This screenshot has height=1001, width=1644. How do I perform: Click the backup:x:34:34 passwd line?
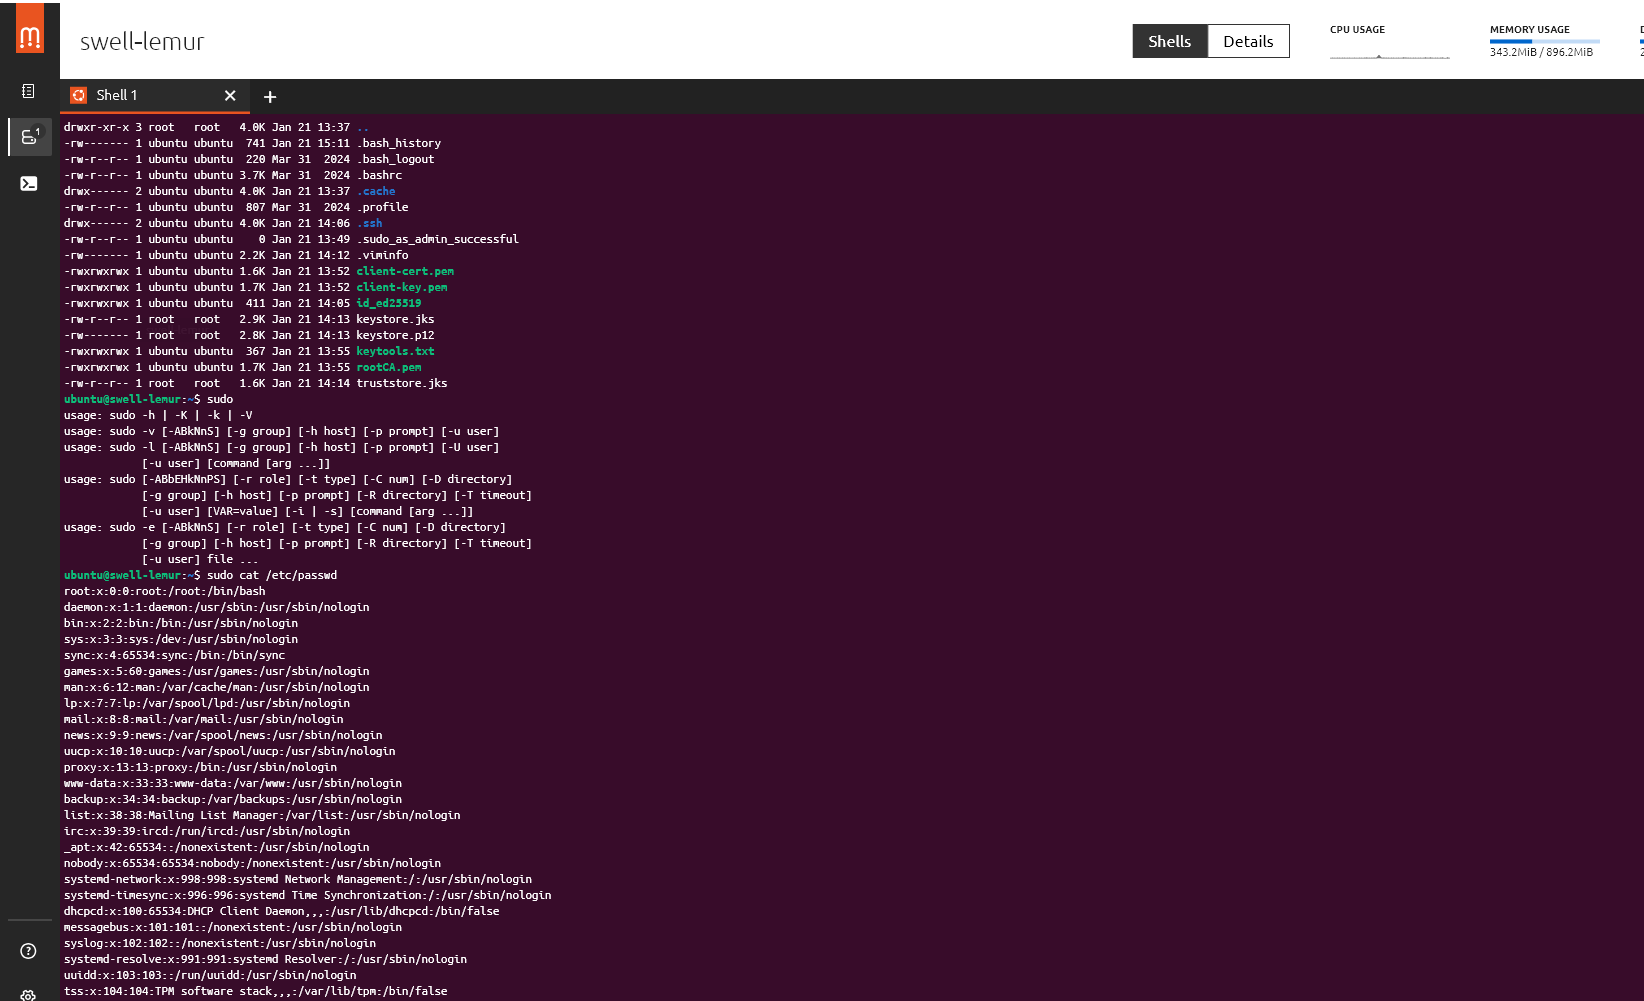tap(233, 799)
